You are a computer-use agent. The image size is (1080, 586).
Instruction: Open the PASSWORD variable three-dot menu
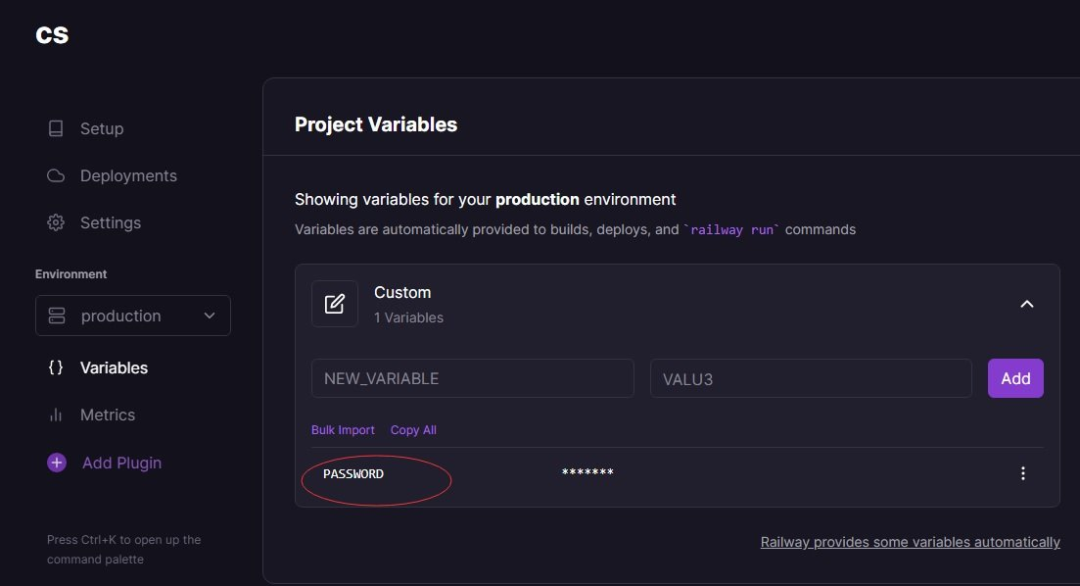(x=1023, y=473)
